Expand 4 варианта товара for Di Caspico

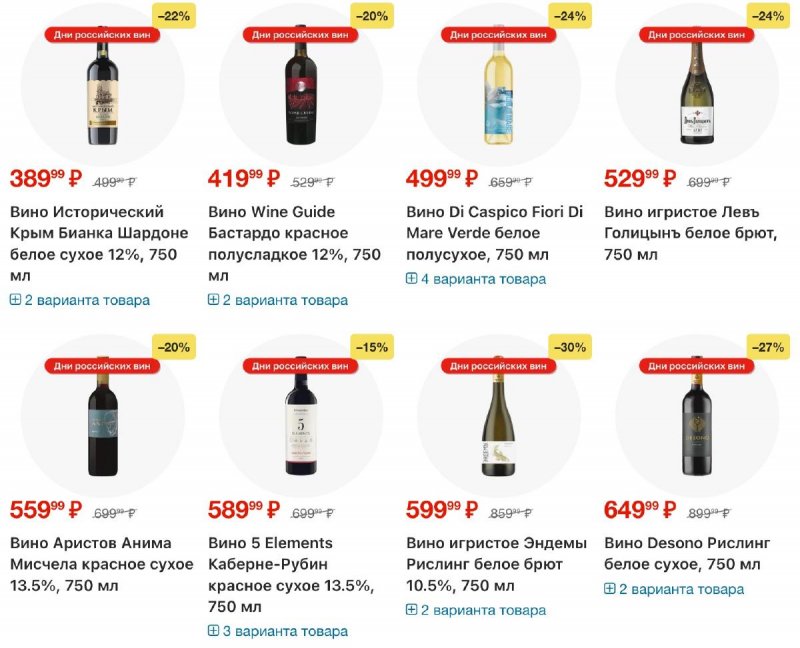(x=483, y=279)
